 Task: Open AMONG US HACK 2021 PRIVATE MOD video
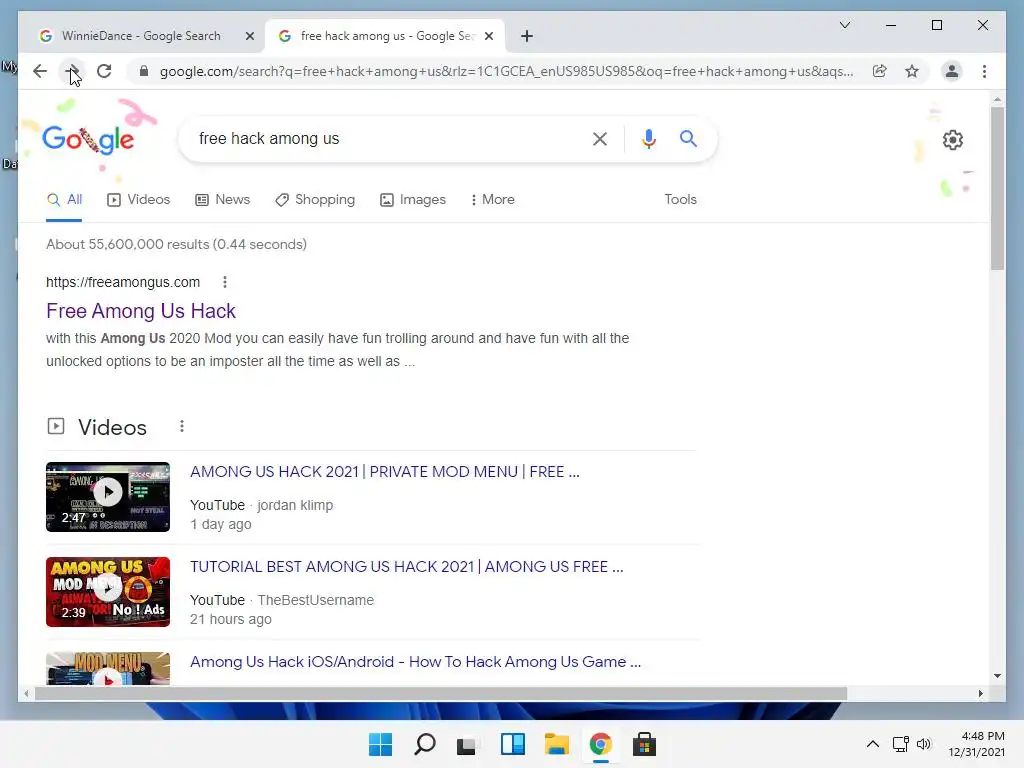(385, 472)
